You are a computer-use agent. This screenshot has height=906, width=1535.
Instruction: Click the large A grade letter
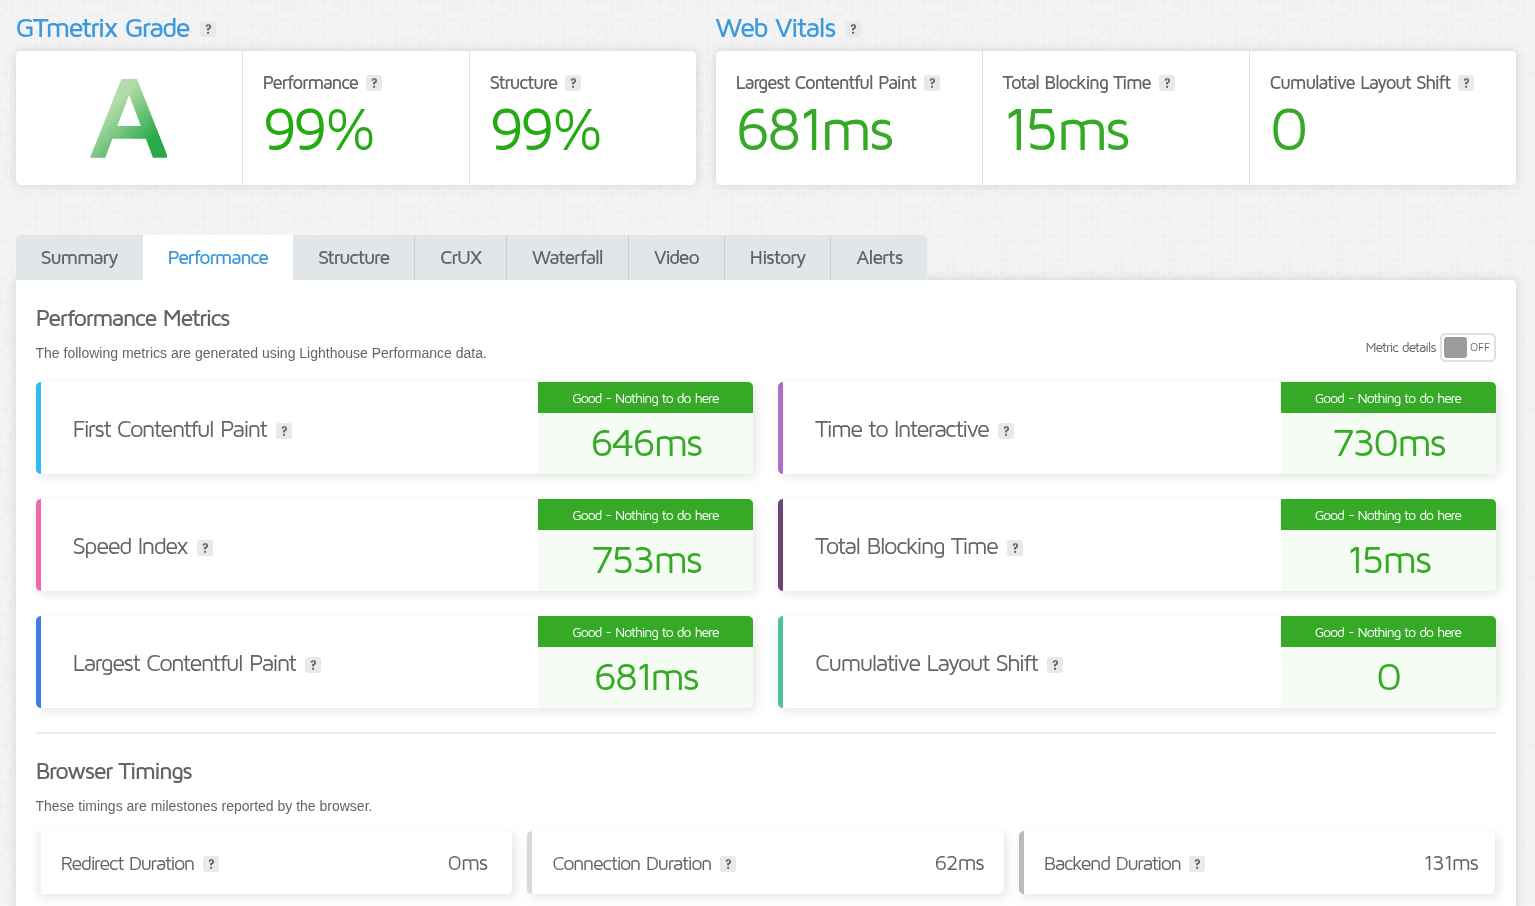129,119
